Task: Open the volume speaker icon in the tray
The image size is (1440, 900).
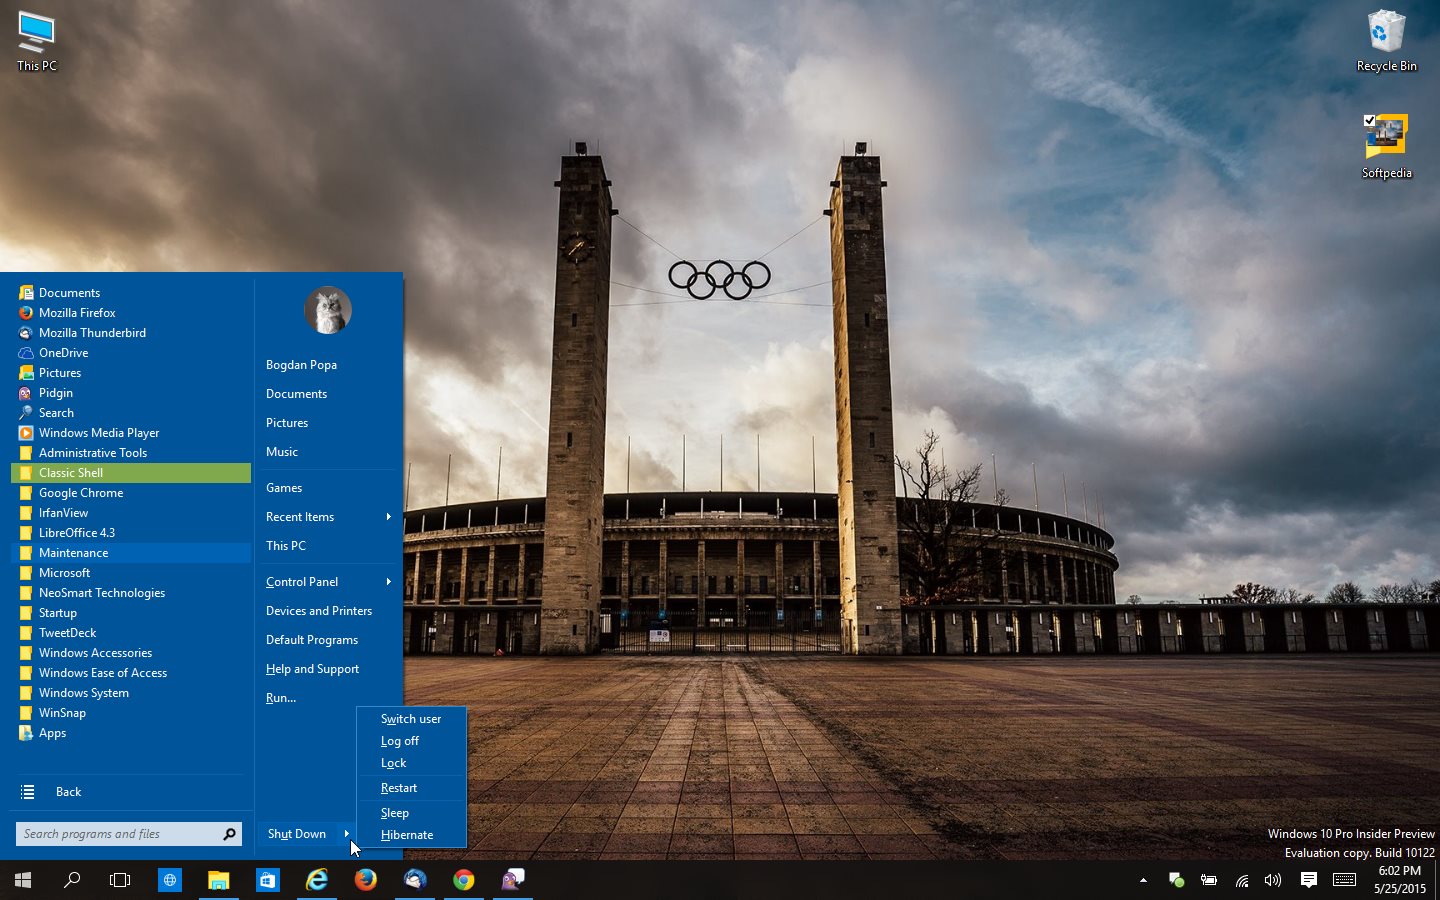Action: tap(1272, 881)
